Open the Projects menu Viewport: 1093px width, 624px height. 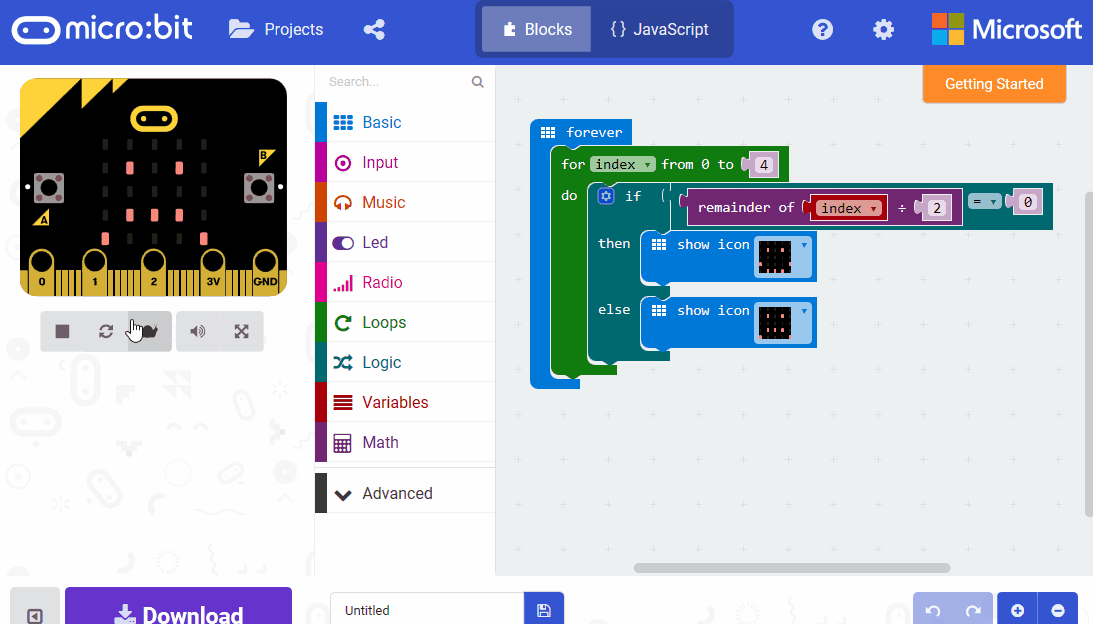[x=276, y=29]
